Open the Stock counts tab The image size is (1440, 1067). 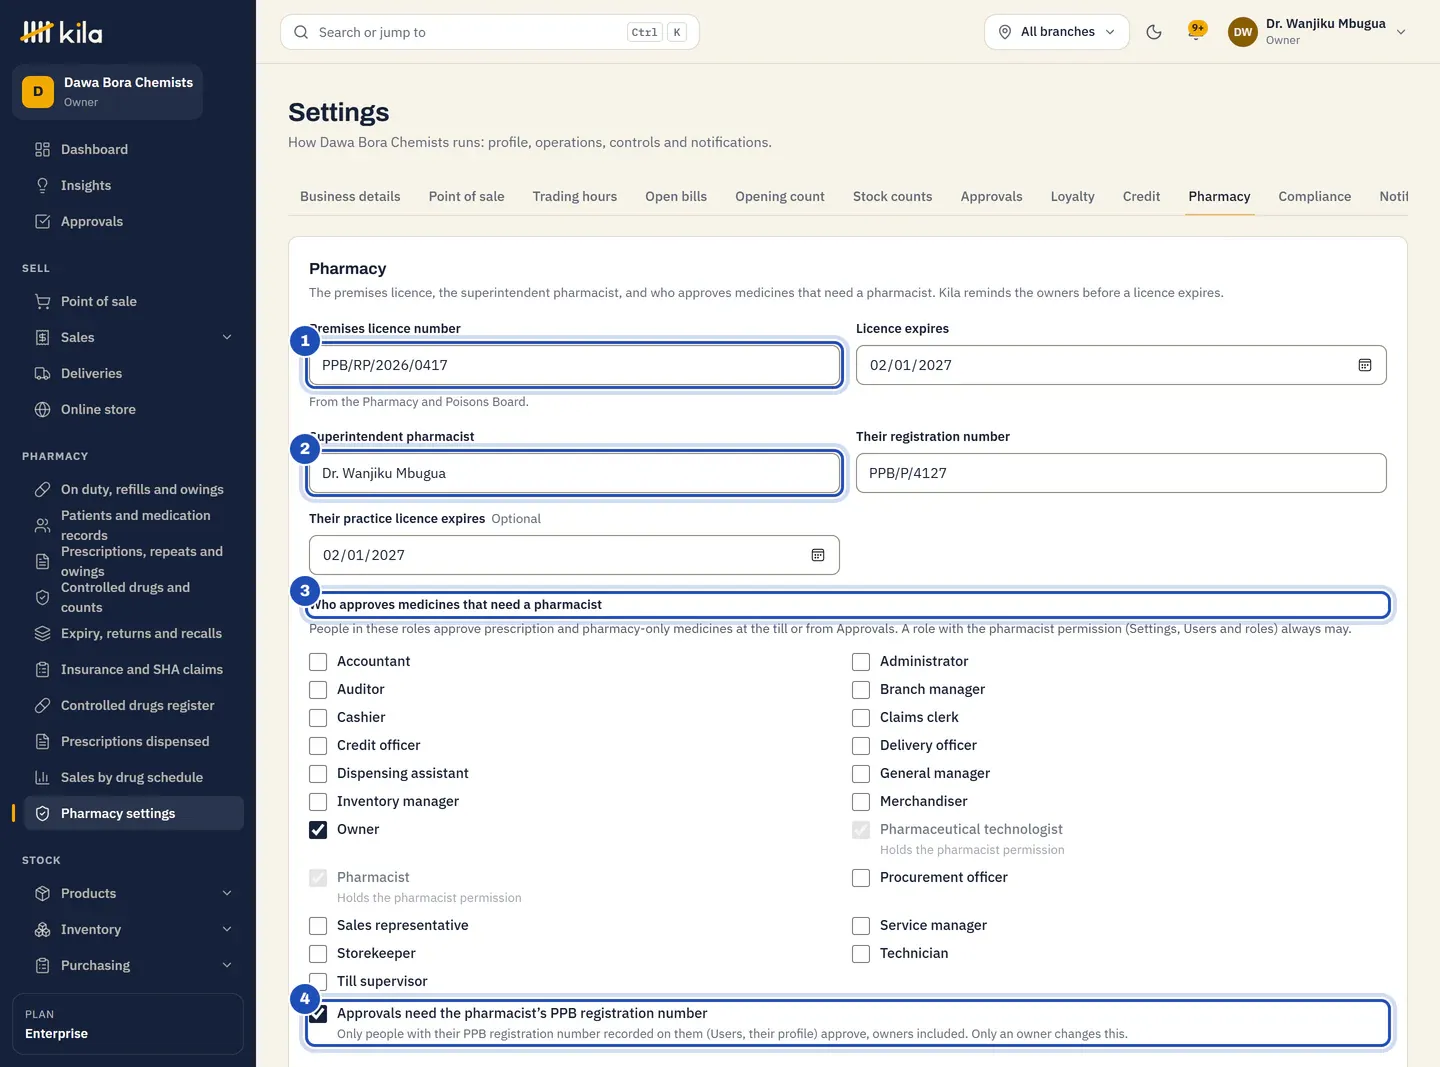tap(892, 196)
